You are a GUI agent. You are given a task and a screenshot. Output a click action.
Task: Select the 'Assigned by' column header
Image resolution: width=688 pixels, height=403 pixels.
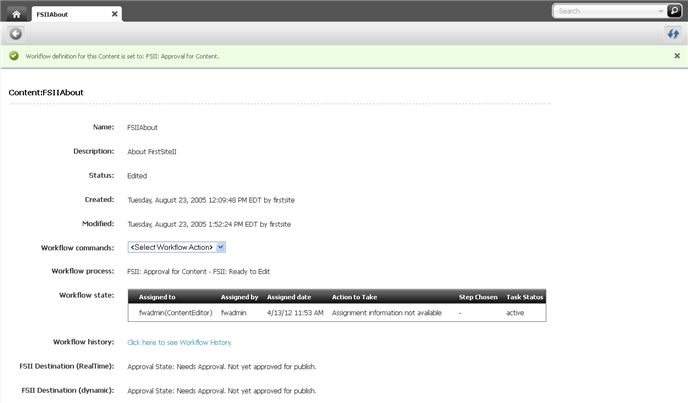239,297
